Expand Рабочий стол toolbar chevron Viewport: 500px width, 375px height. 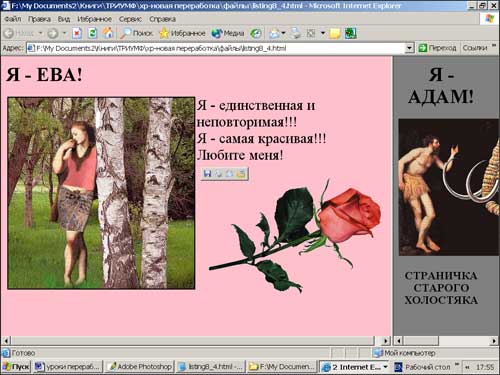(x=457, y=364)
